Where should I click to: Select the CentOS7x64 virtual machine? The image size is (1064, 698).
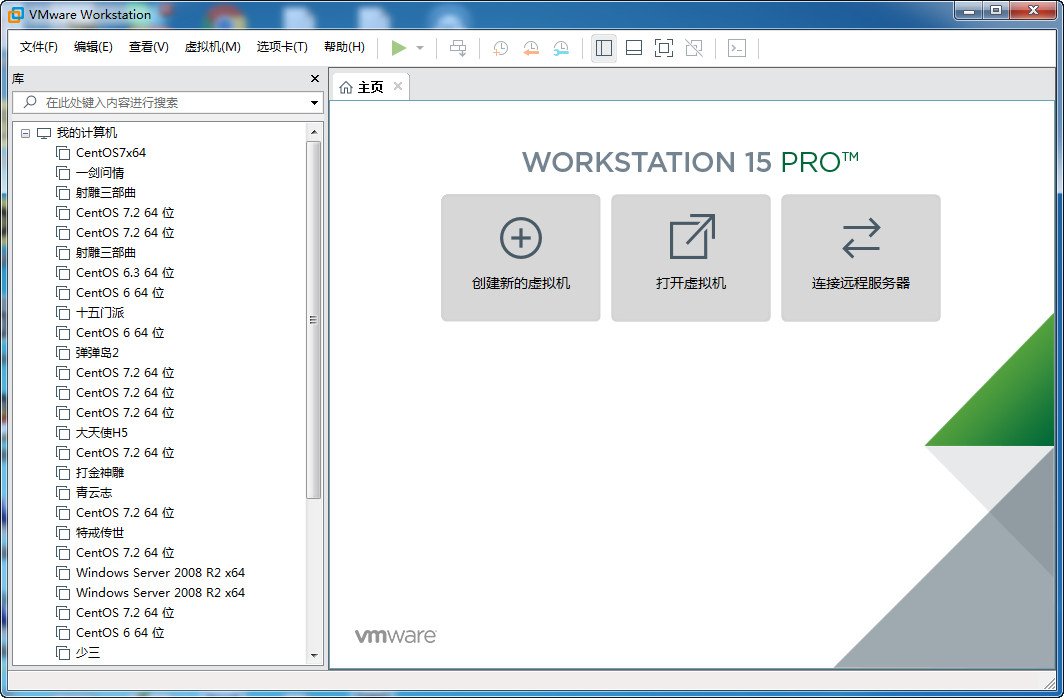point(111,153)
